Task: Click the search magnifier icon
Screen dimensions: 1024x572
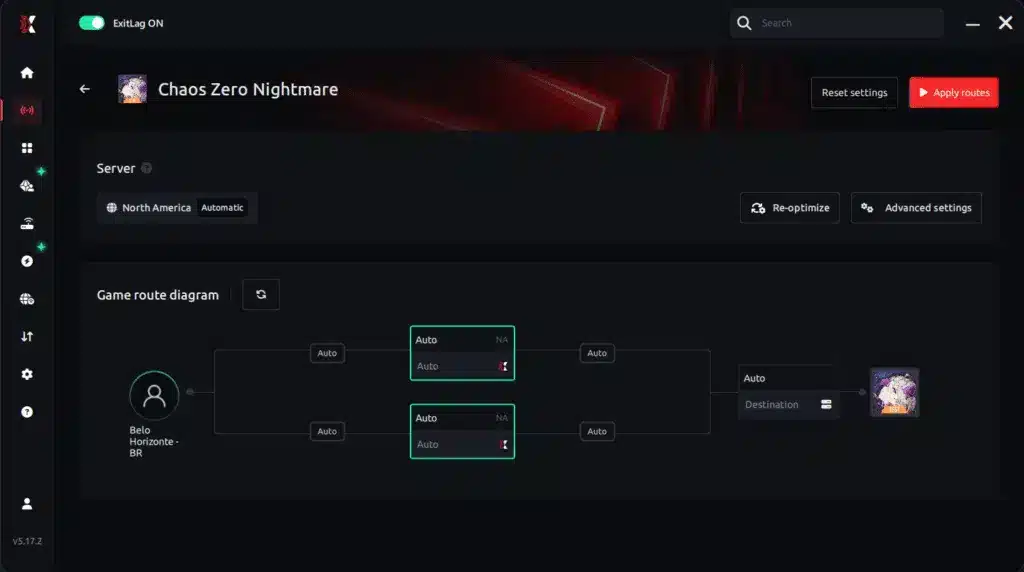Action: [744, 23]
